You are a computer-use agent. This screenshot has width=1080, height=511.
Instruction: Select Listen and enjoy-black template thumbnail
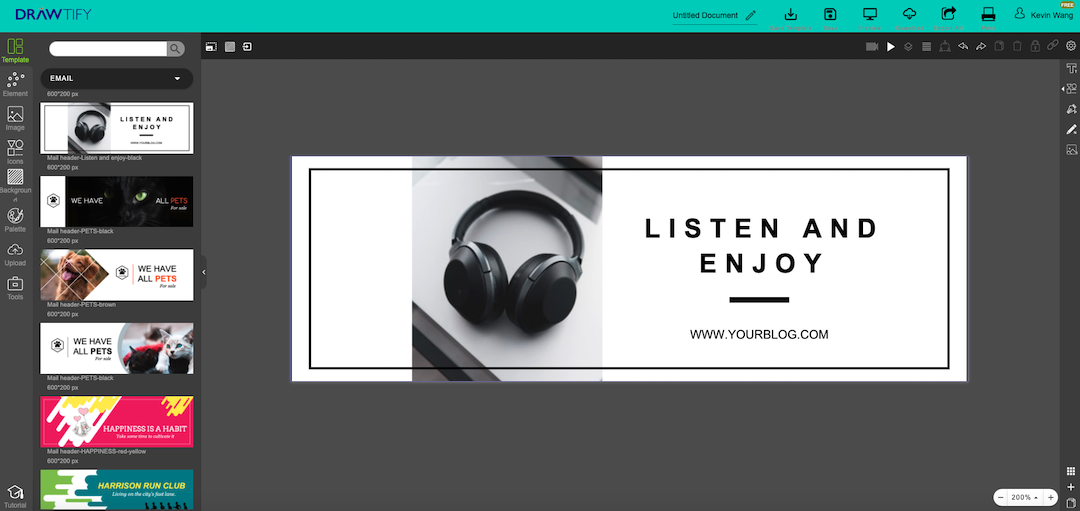(116, 128)
